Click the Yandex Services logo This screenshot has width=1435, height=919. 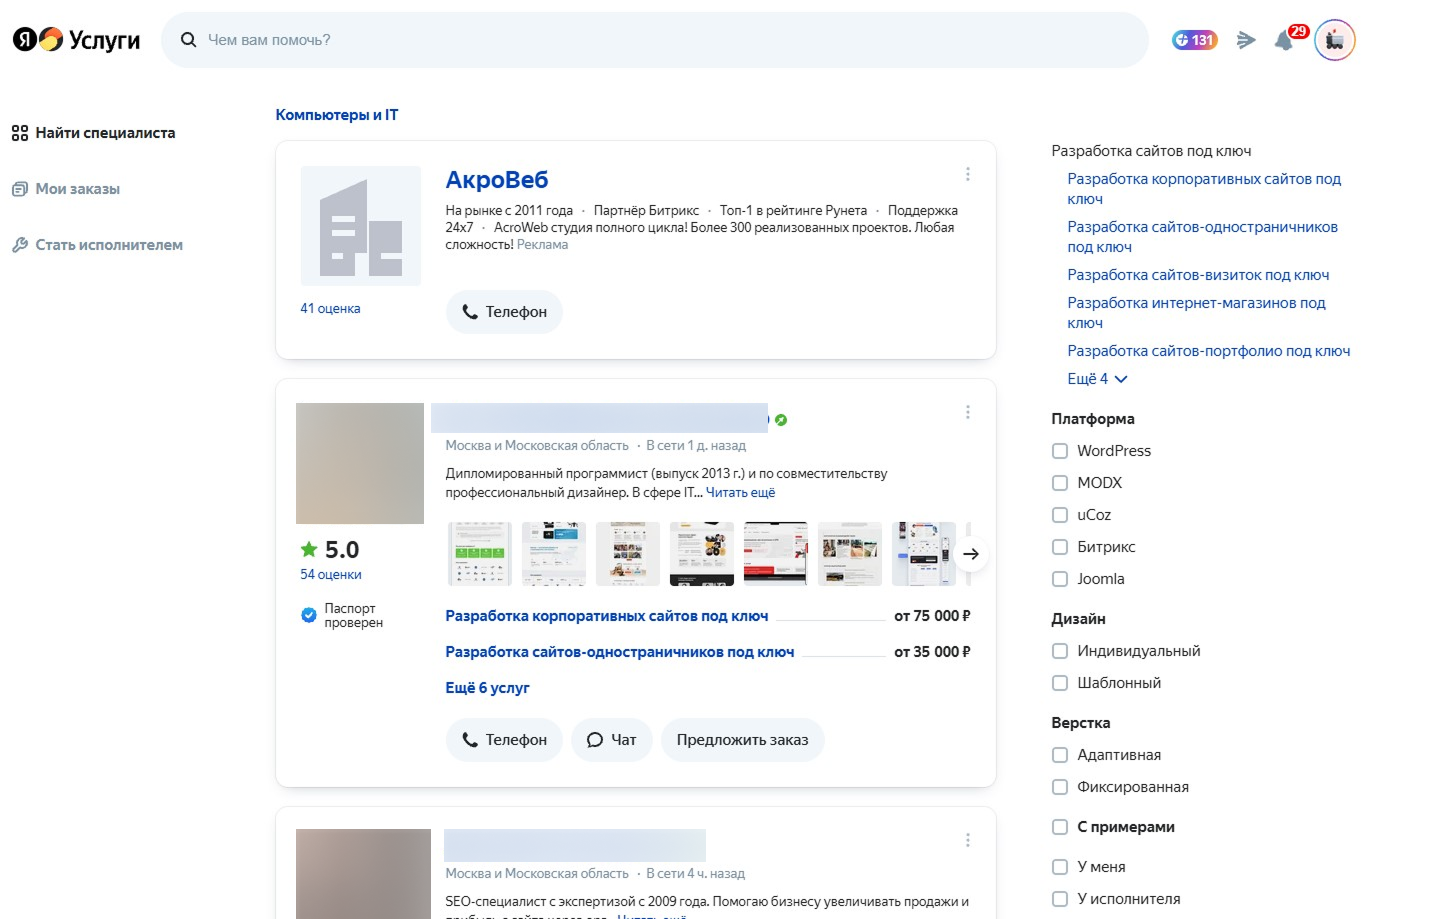point(76,40)
